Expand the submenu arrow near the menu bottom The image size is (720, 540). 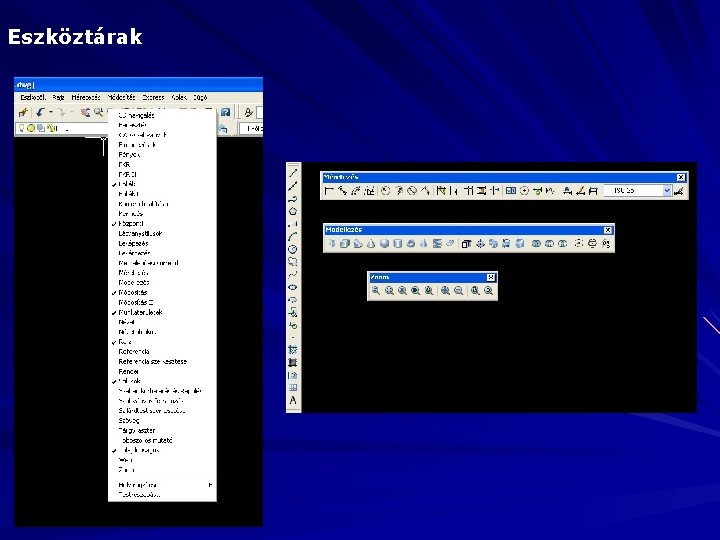click(x=210, y=485)
